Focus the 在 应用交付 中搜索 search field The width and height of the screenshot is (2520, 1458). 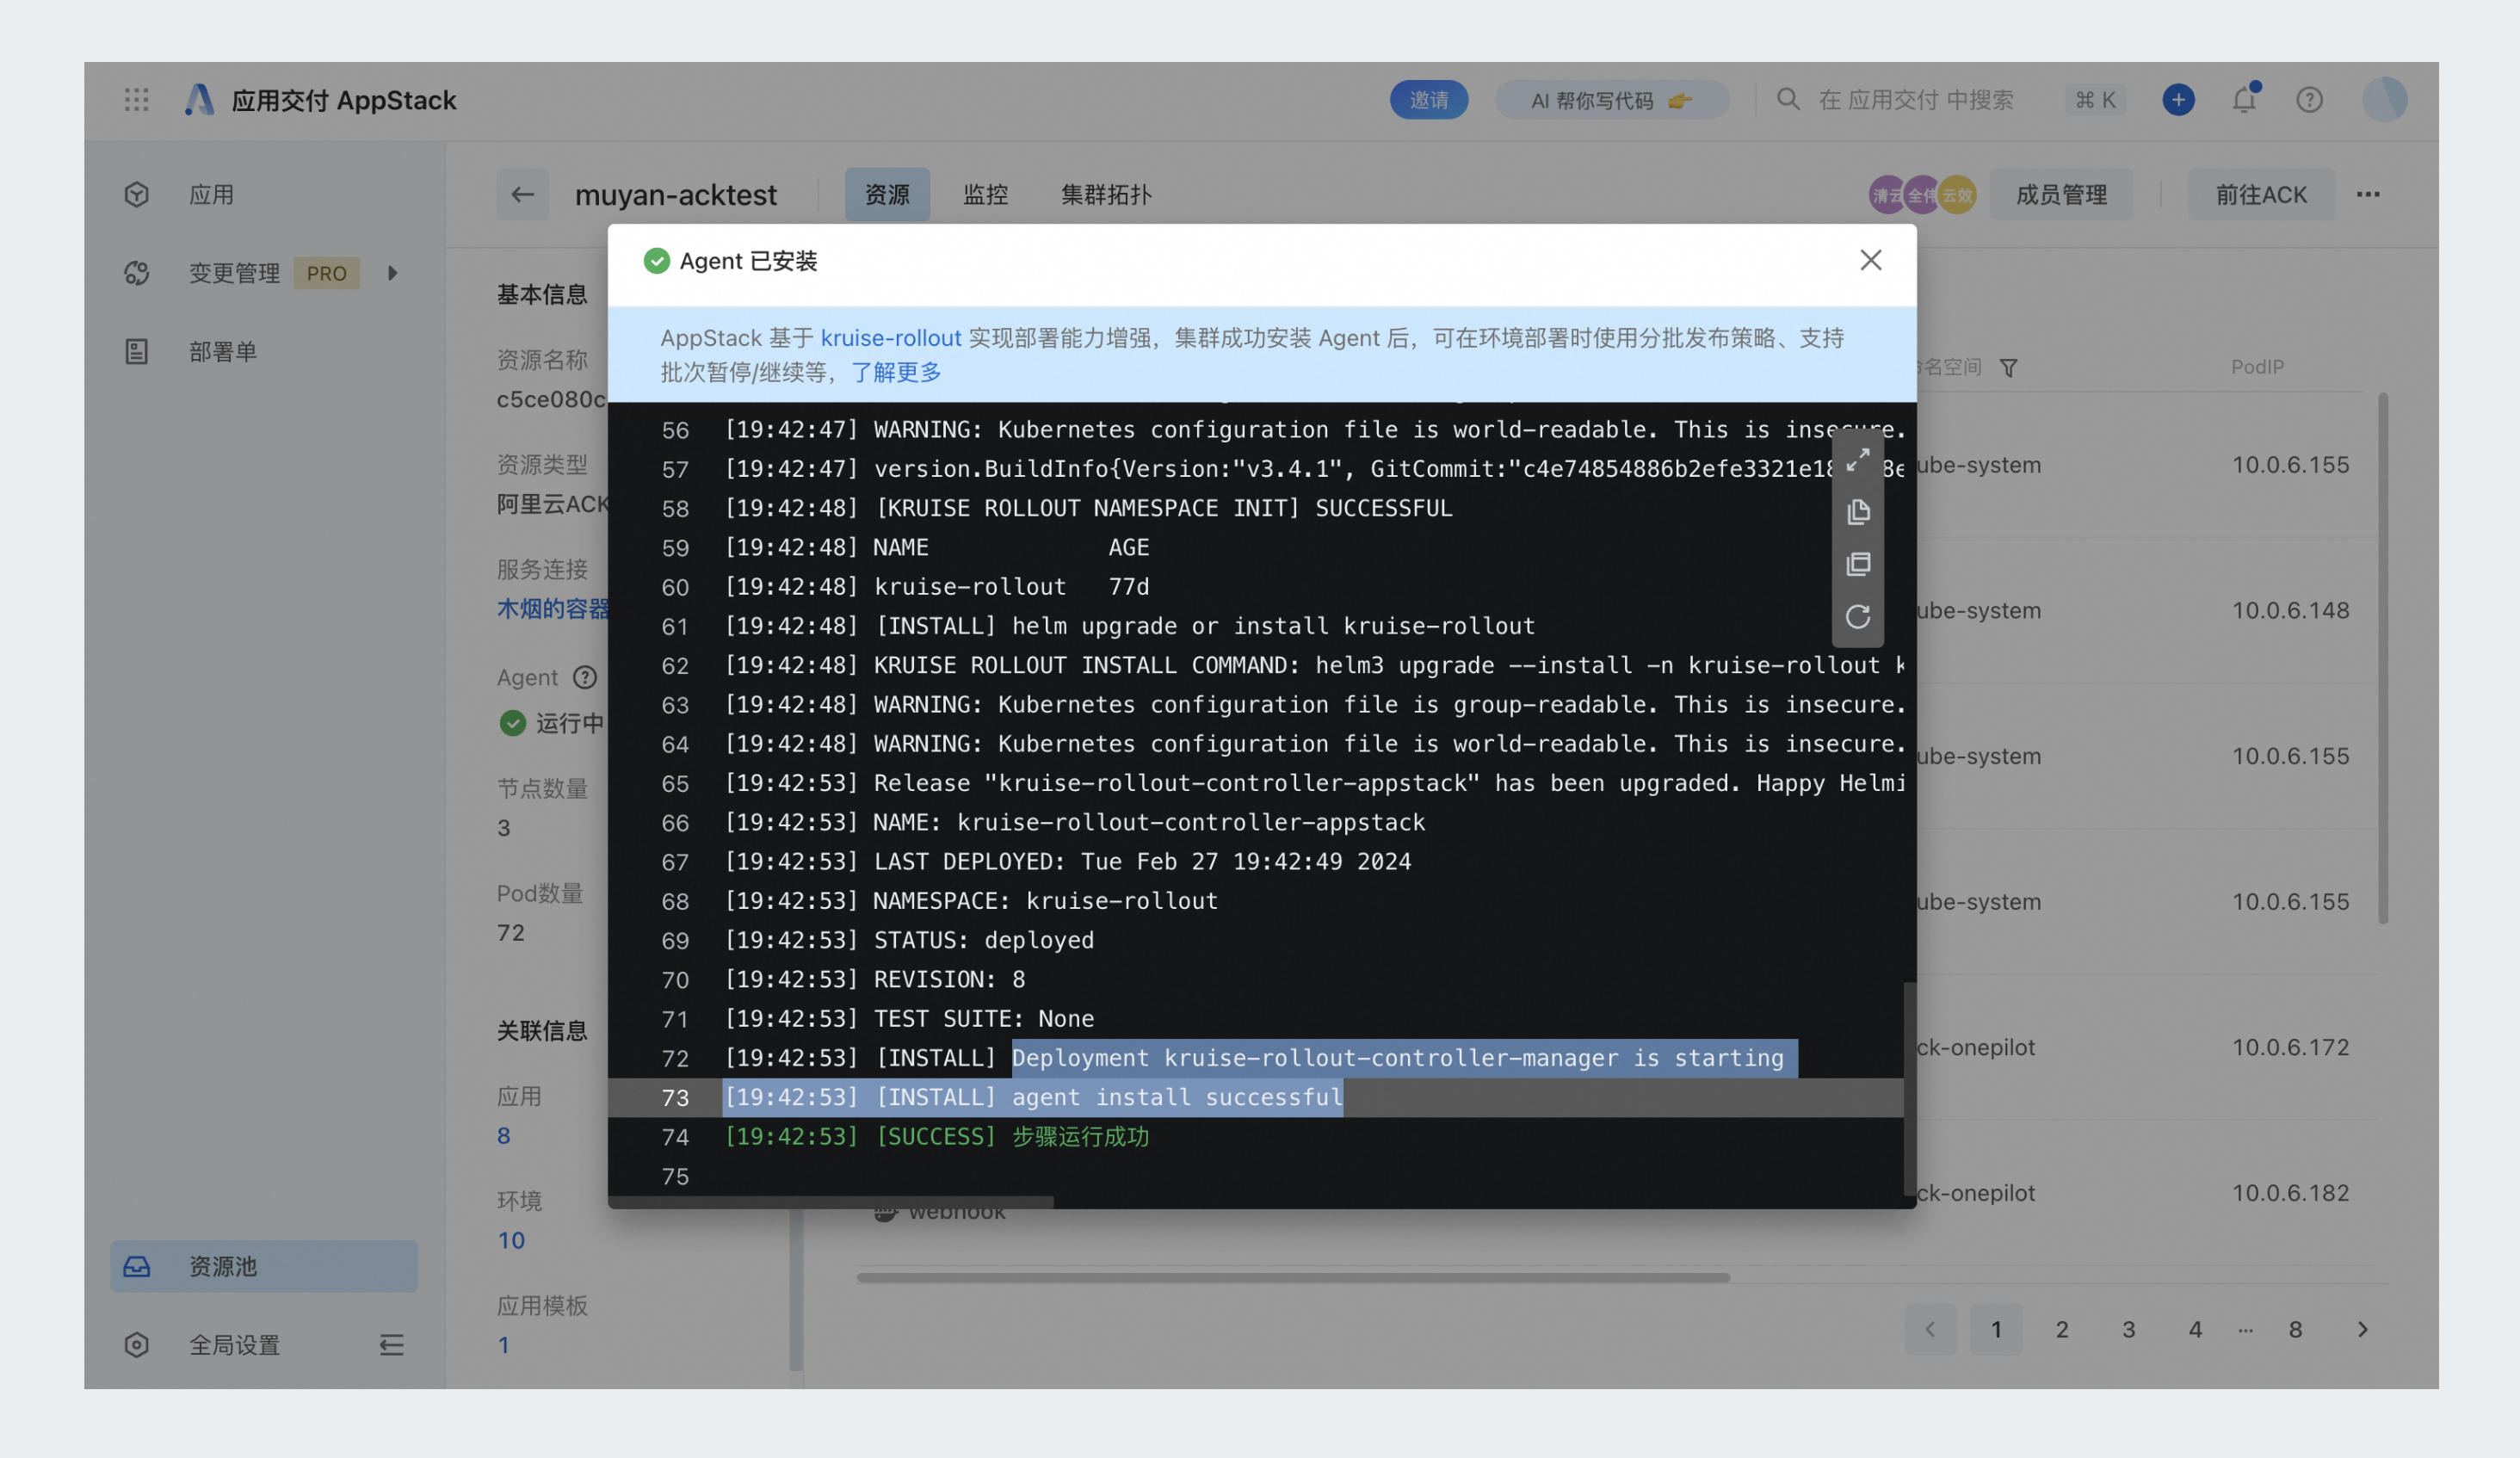click(x=1914, y=100)
